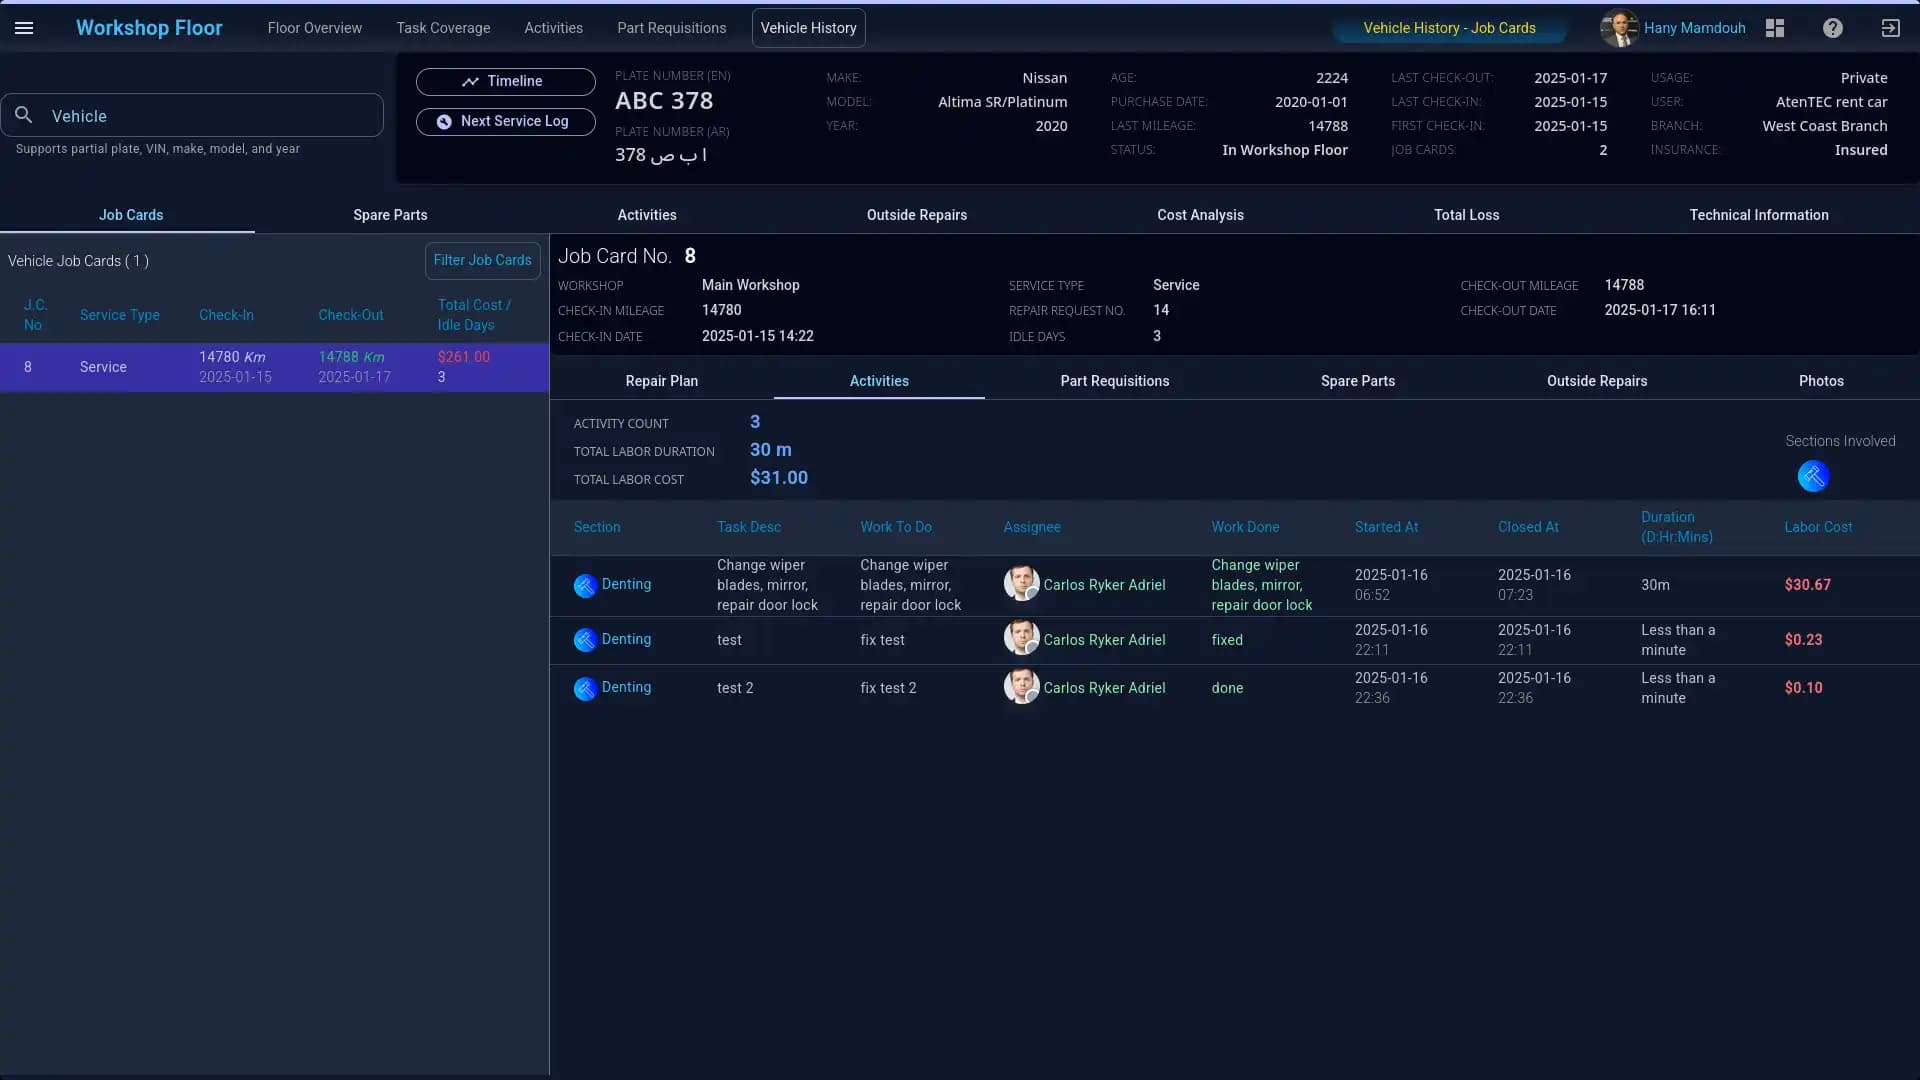Click Carlos Ryker Adriel avatar in test 2 row

(x=1021, y=687)
